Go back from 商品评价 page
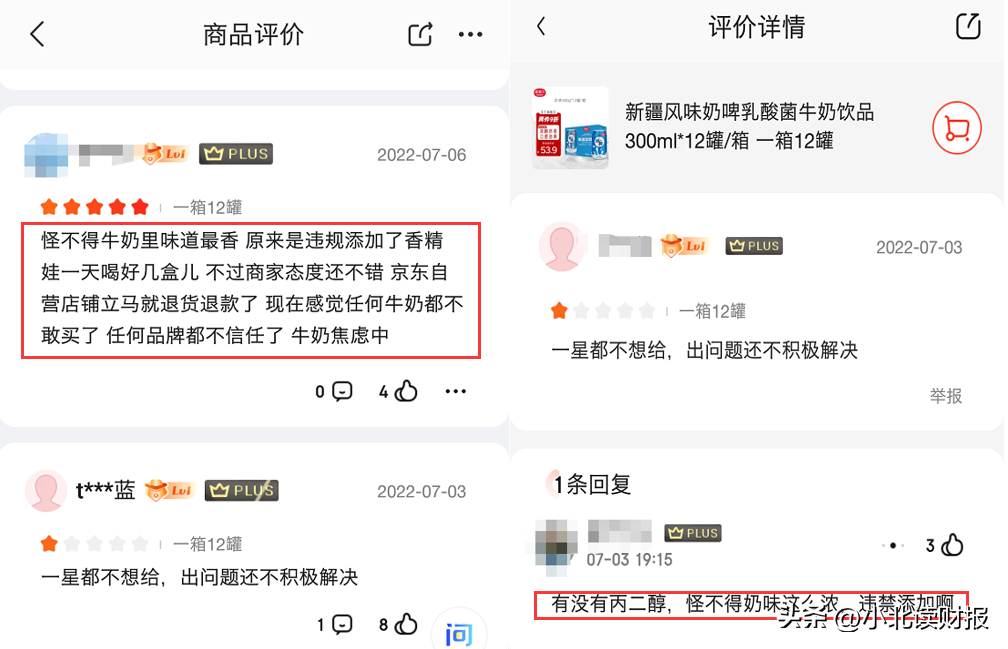The height and width of the screenshot is (649, 1008). pyautogui.click(x=37, y=34)
